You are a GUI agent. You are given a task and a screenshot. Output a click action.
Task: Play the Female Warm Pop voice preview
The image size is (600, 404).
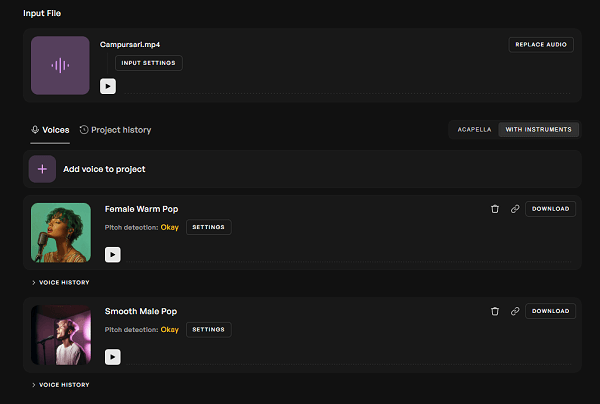coord(112,254)
